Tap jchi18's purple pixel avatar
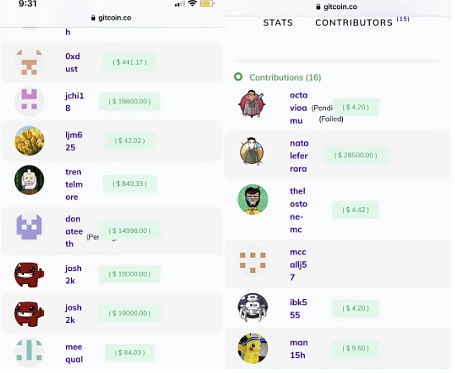 pos(29,101)
